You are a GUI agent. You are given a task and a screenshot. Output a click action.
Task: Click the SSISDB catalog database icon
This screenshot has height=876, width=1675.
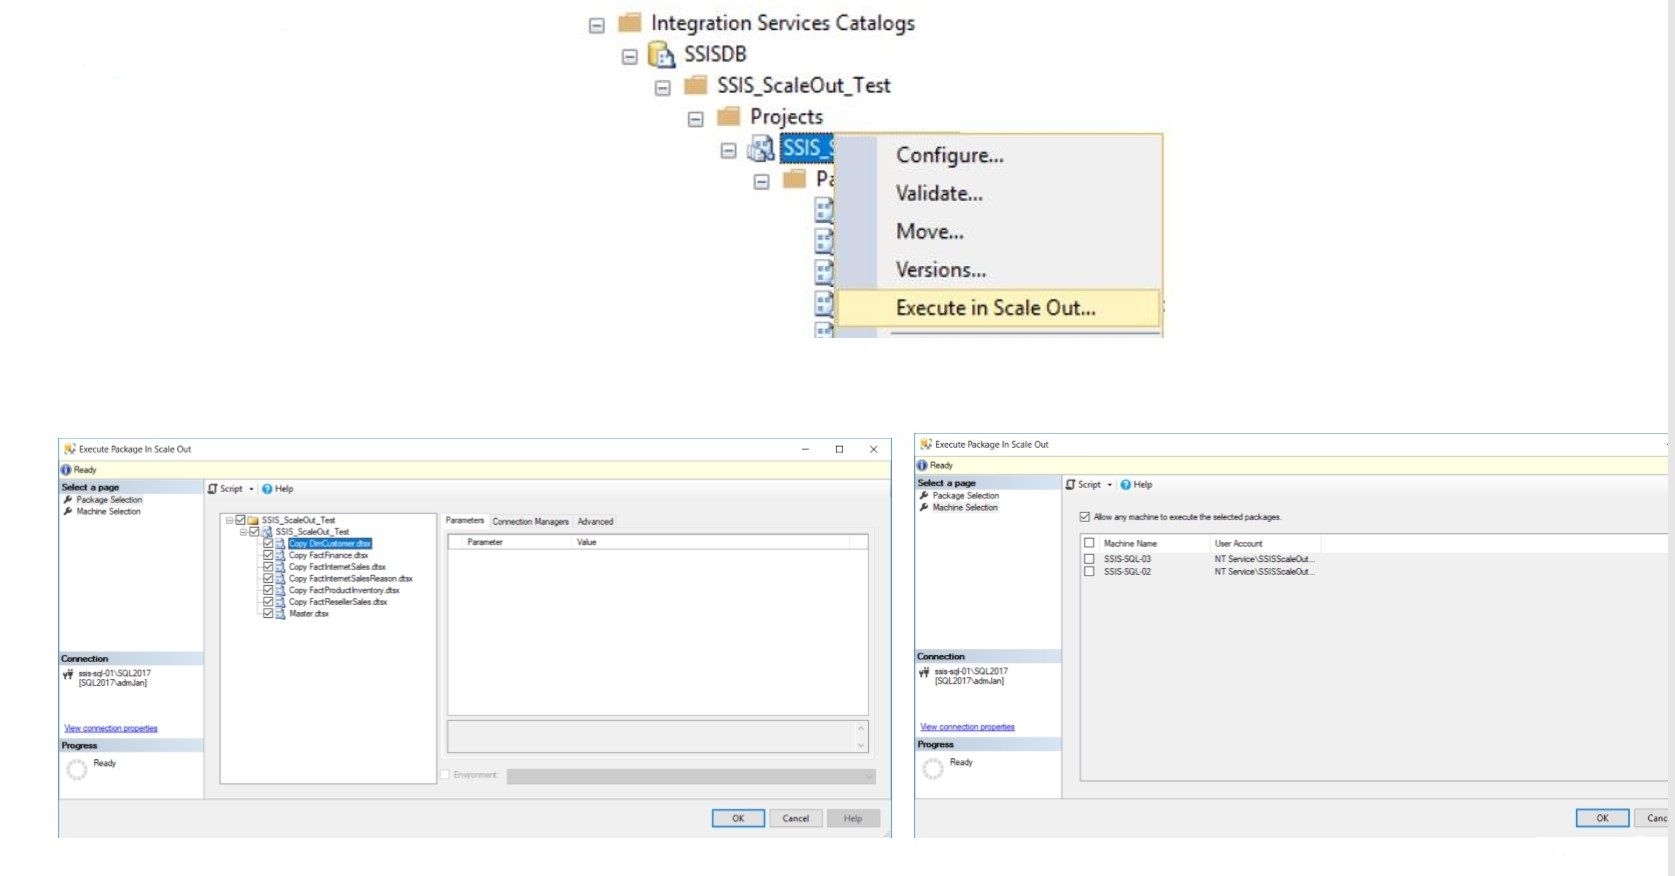pos(661,54)
